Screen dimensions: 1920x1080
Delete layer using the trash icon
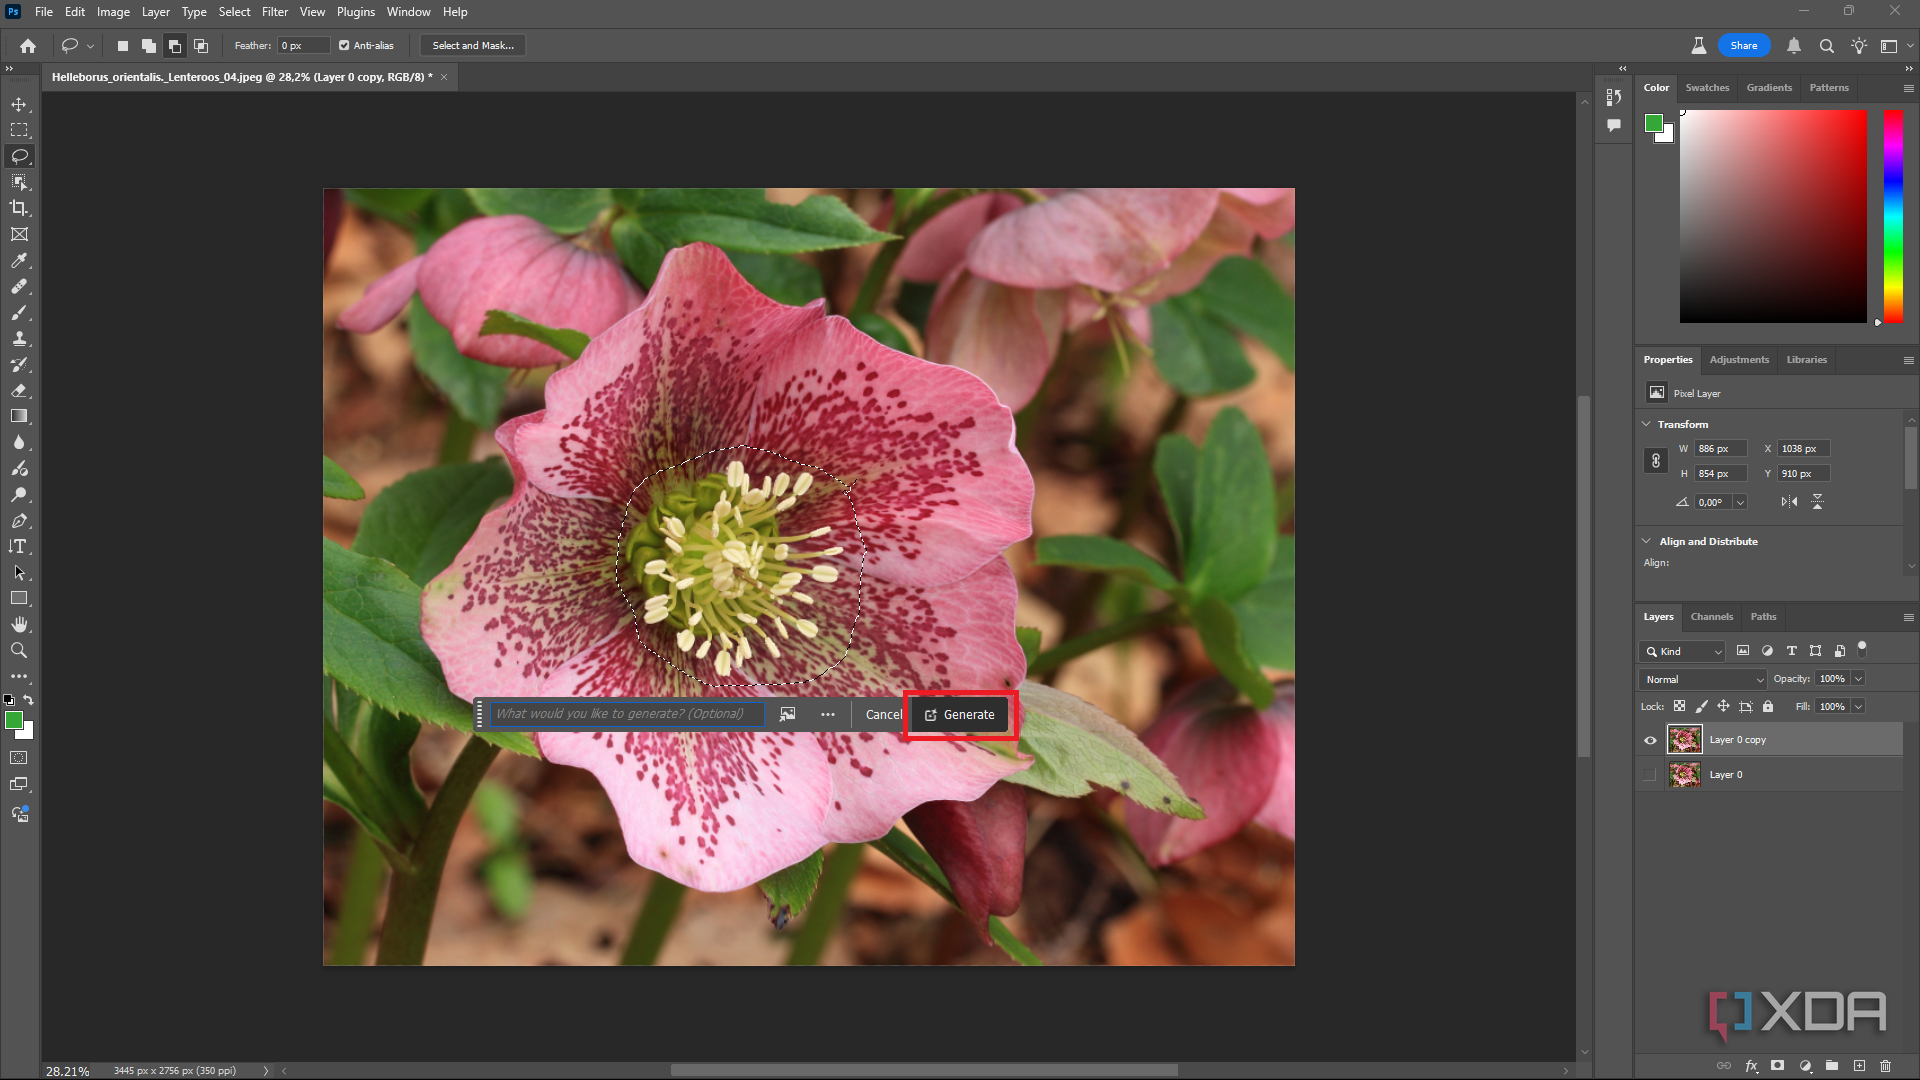[1886, 1066]
